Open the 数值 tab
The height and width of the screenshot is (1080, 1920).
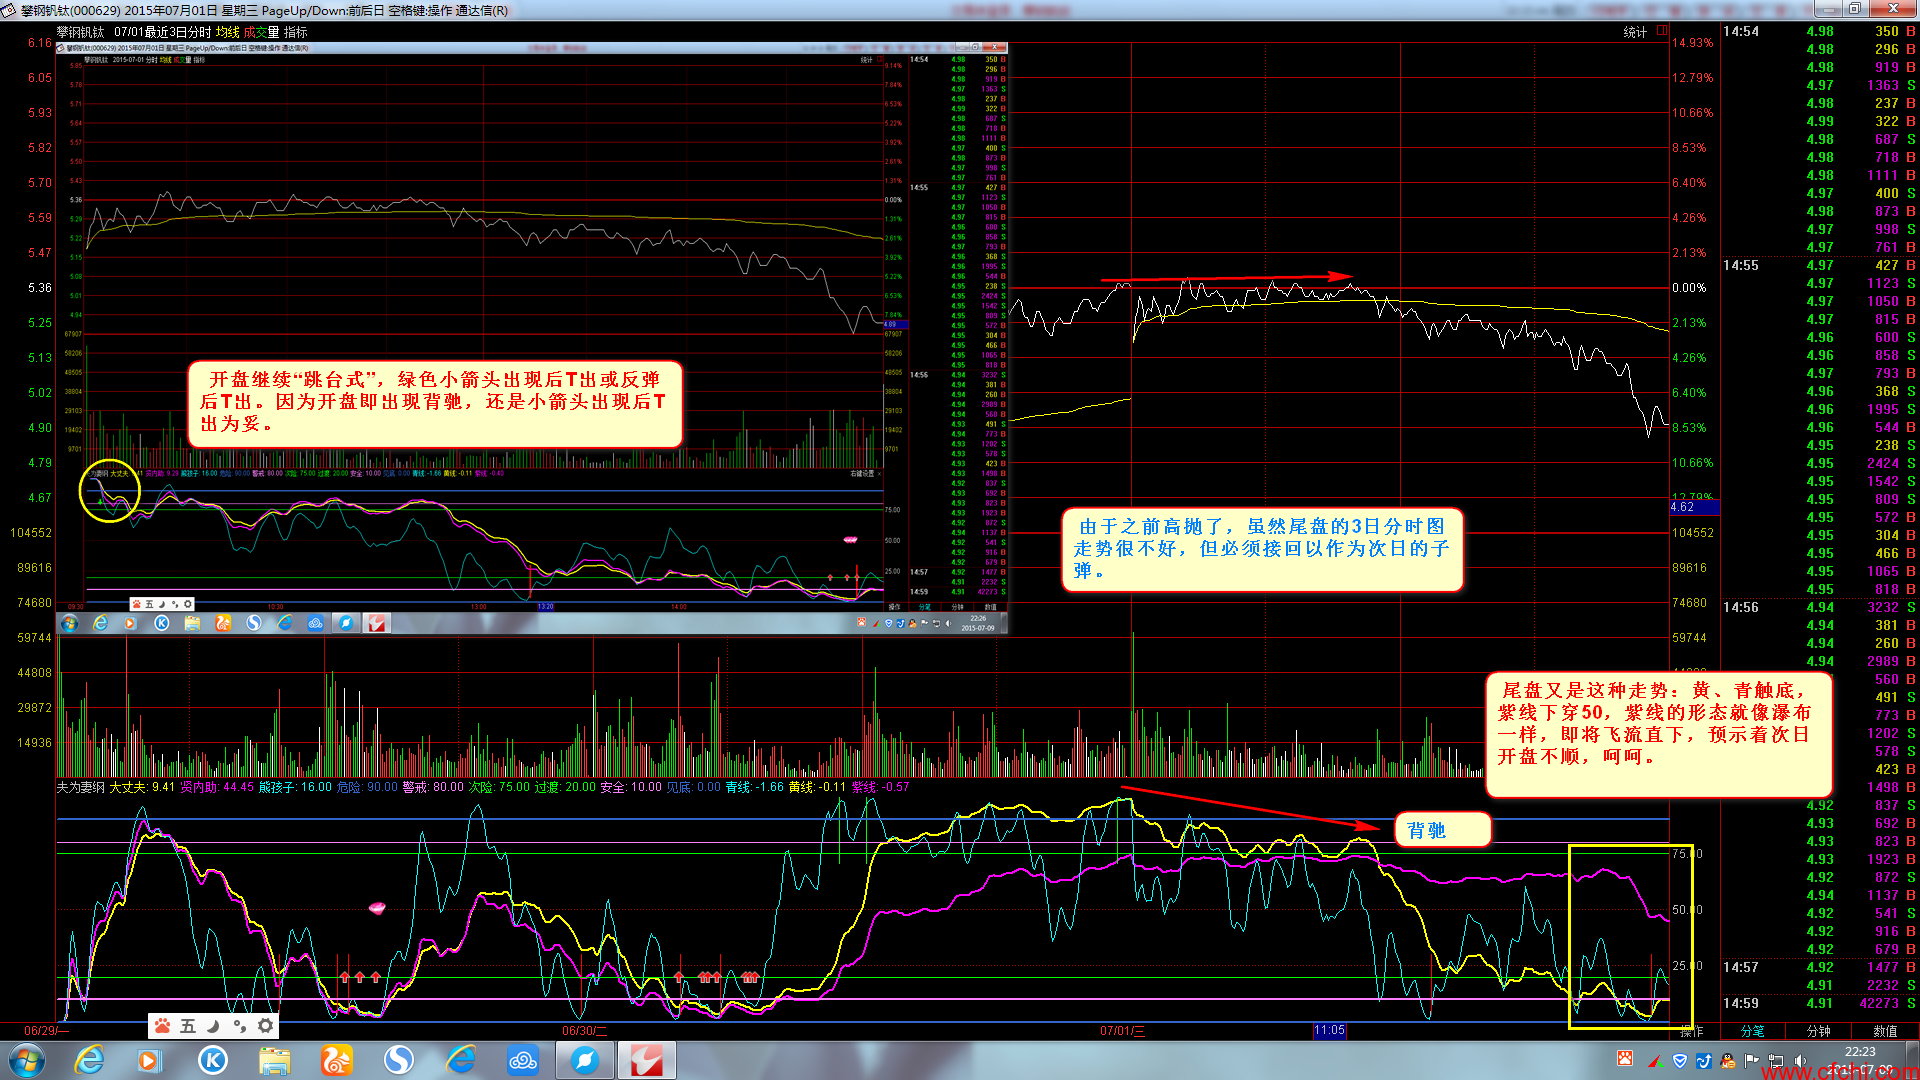[x=1884, y=1031]
